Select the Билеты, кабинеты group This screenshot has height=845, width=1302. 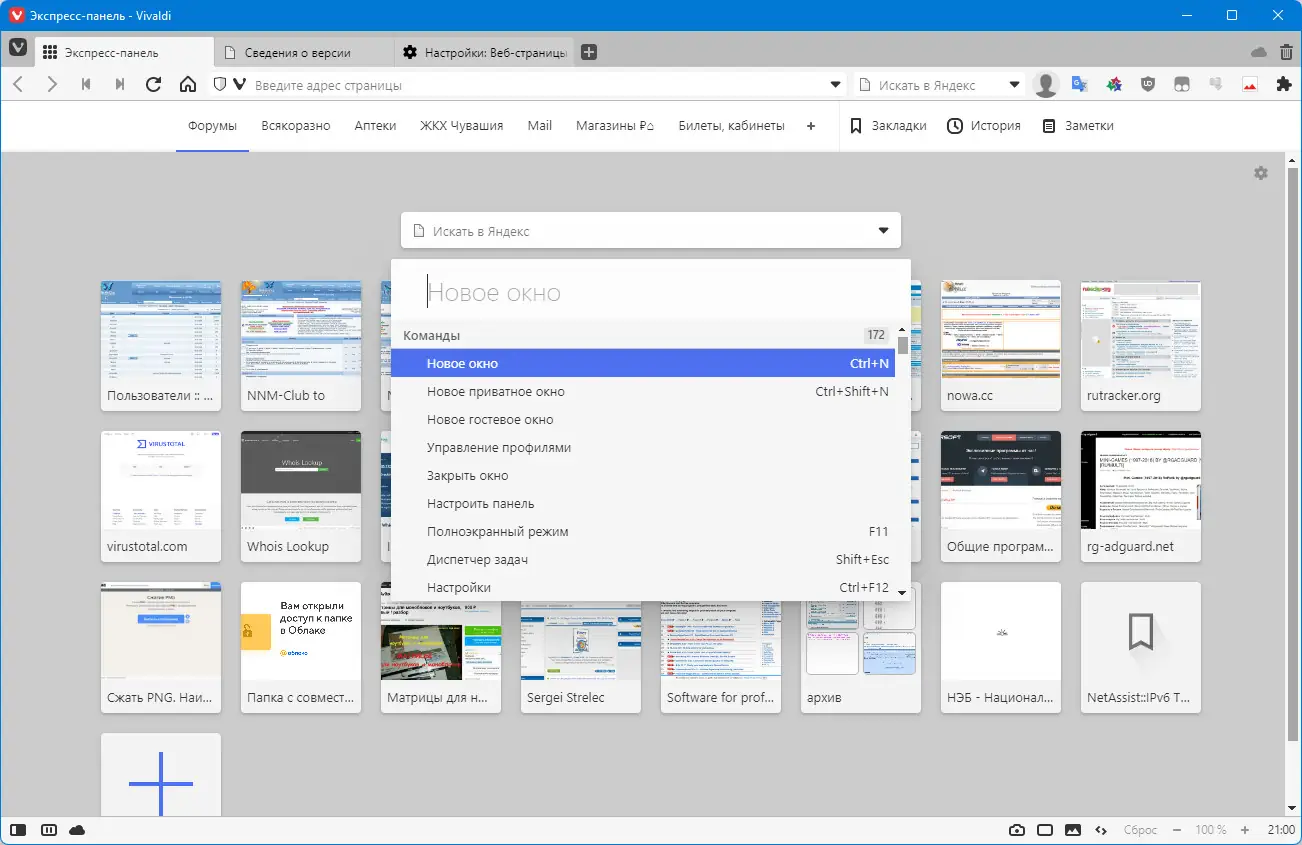click(x=731, y=126)
